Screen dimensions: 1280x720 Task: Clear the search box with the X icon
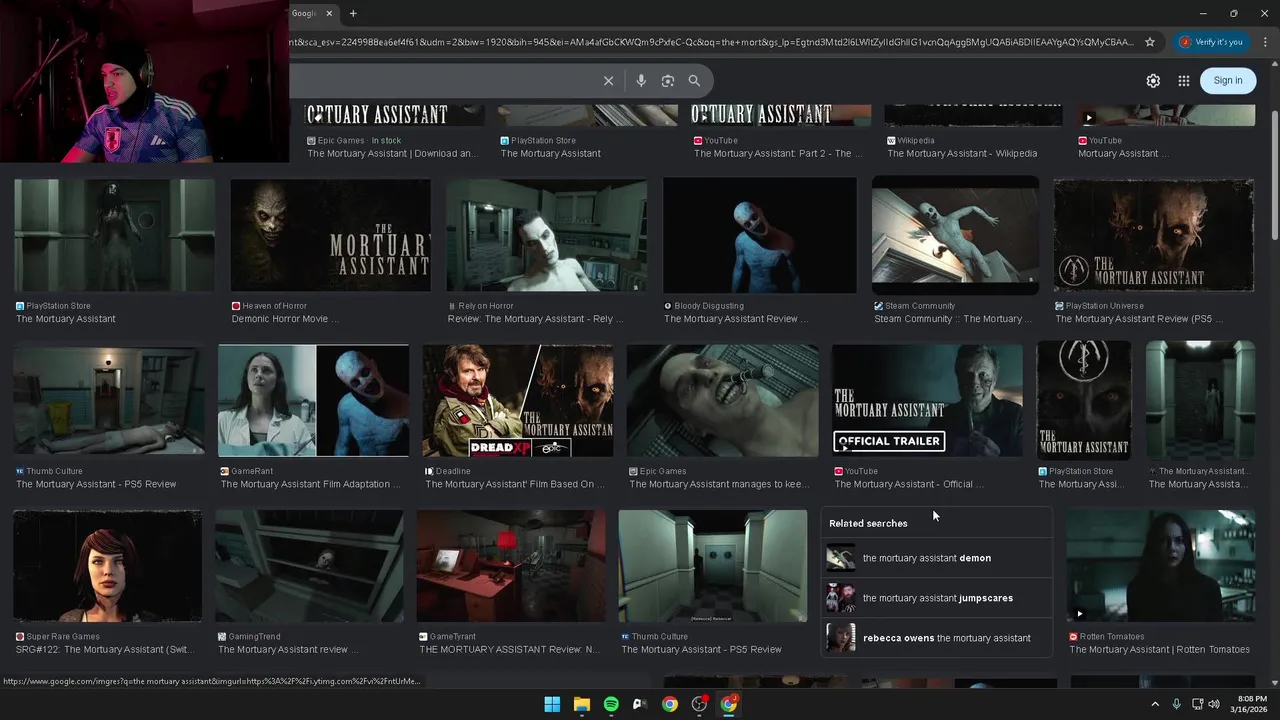608,81
